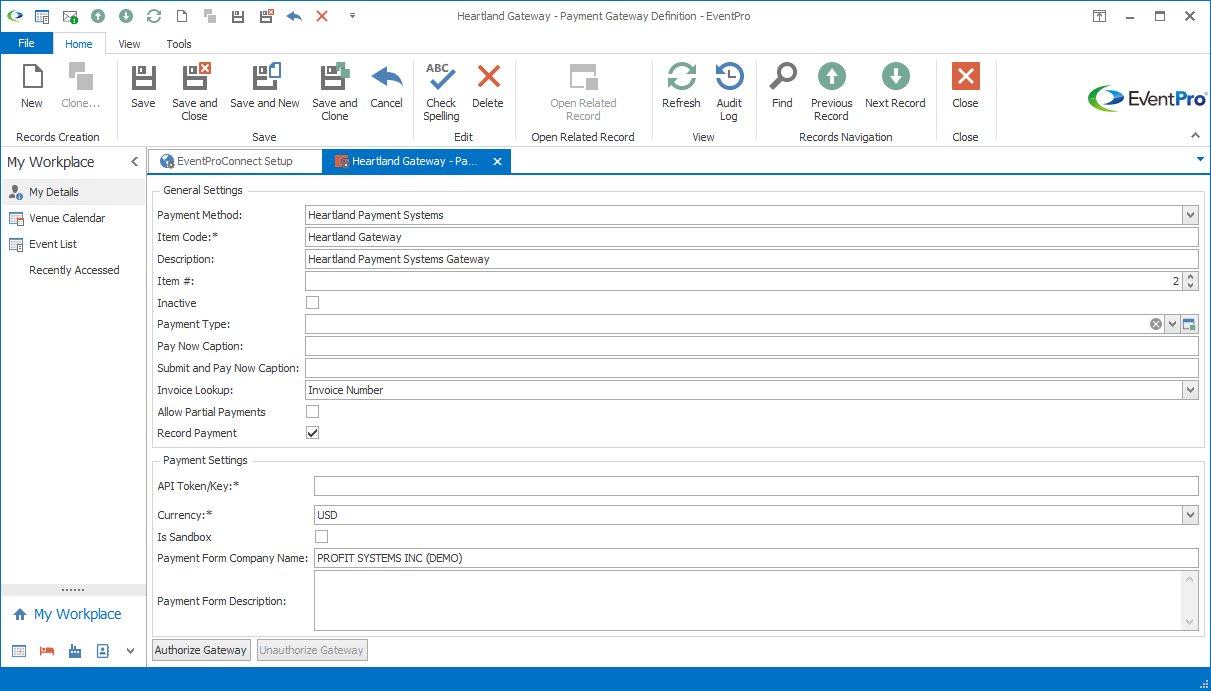Screen dimensions: 1211x691
Task: Click the Pay Now Caption field
Action: [x=751, y=346]
